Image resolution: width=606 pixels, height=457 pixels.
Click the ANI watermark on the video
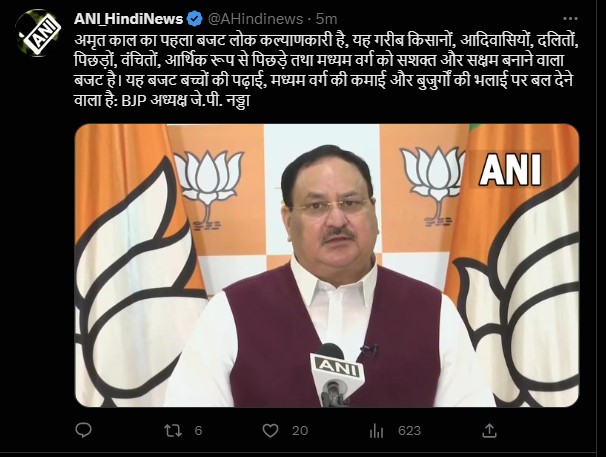point(510,169)
